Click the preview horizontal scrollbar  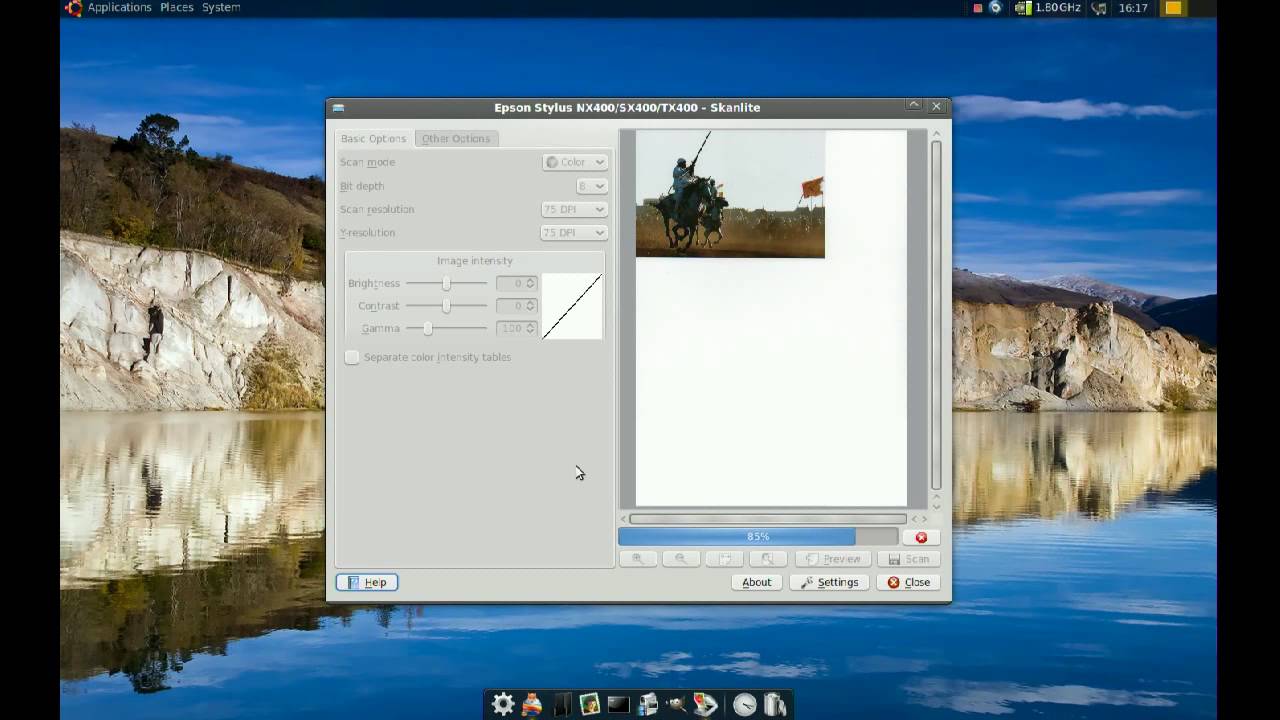tap(767, 519)
